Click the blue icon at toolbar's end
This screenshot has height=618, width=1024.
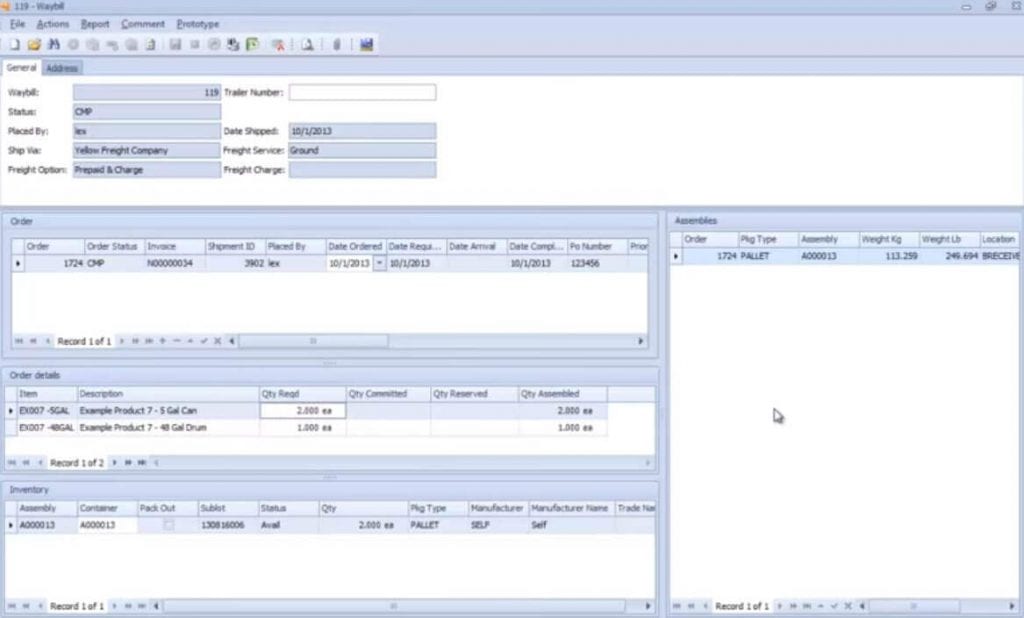click(x=366, y=45)
